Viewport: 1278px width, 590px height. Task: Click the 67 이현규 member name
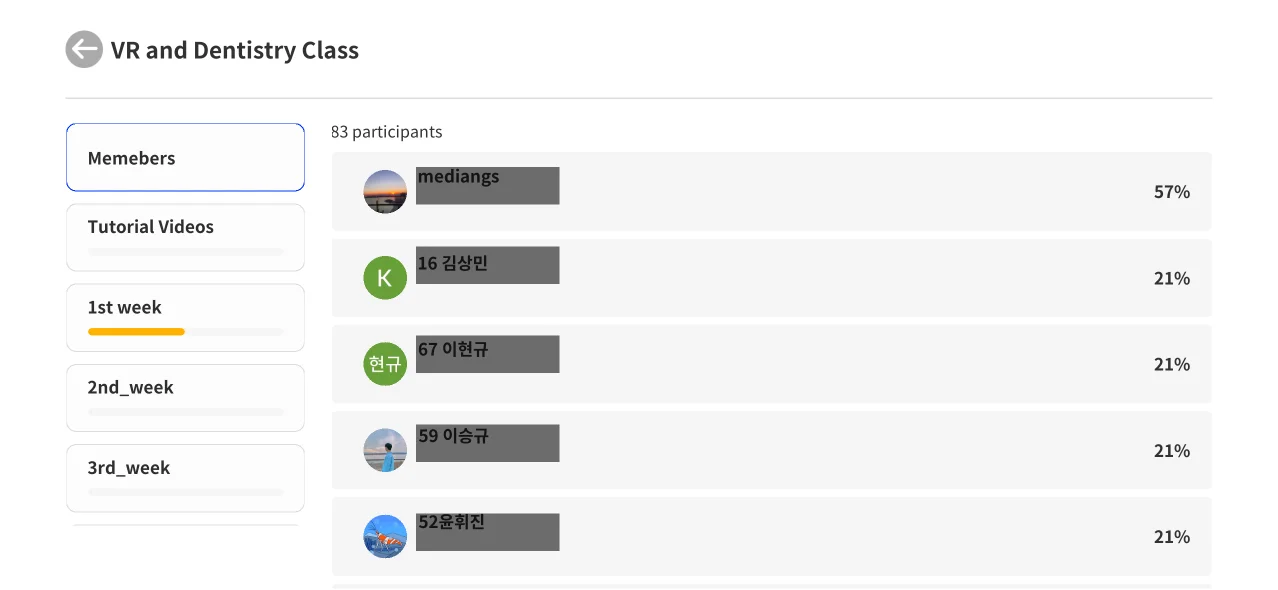pos(453,350)
